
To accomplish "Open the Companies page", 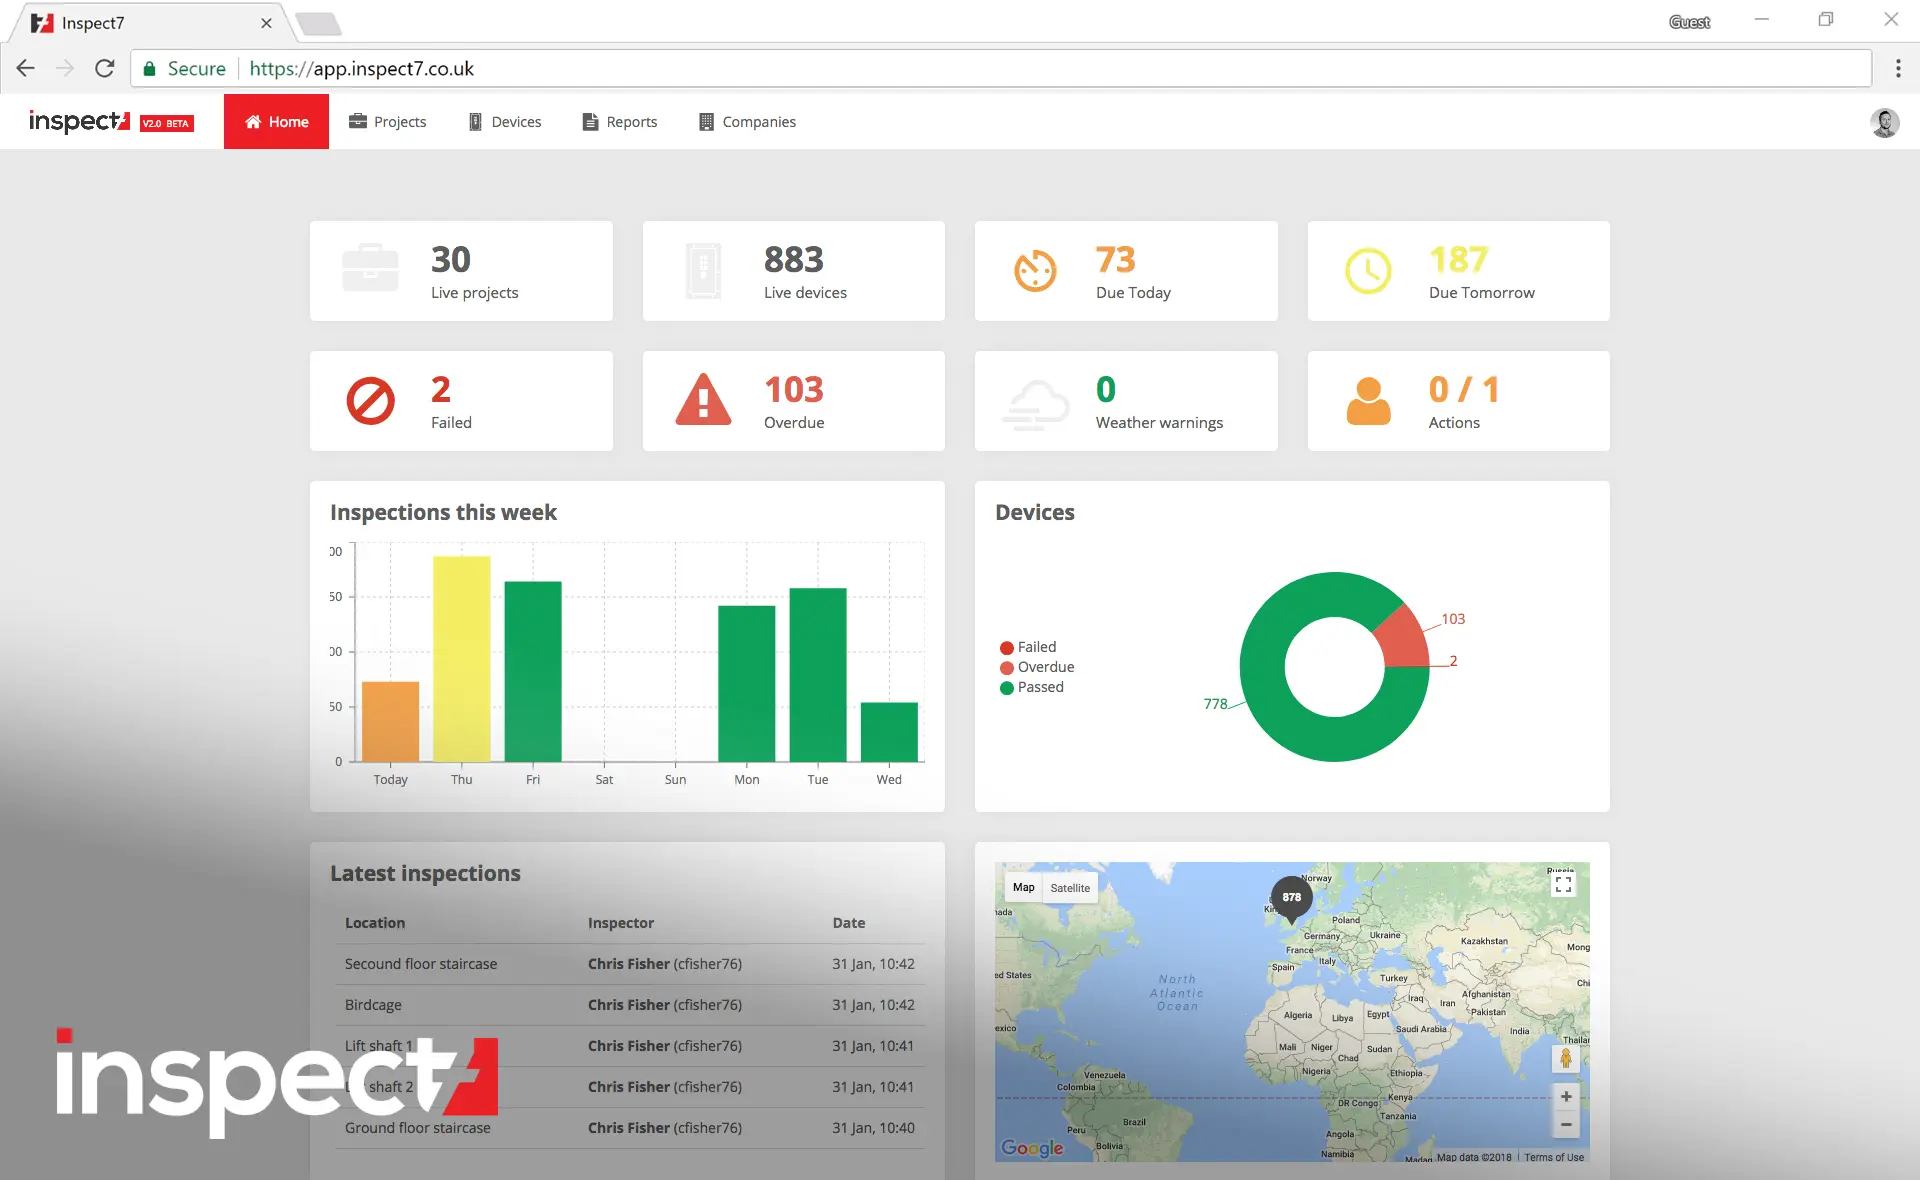I will coord(747,122).
